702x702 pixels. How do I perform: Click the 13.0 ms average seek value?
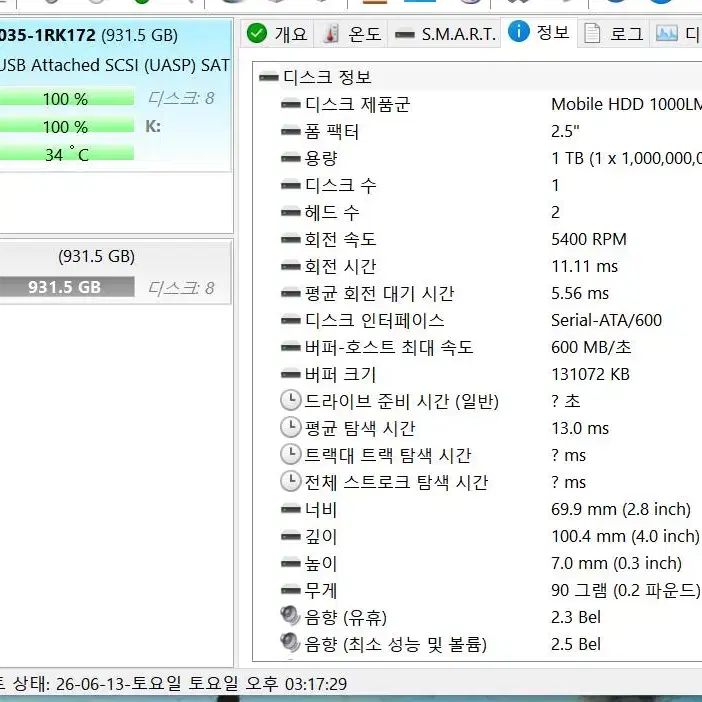point(580,428)
